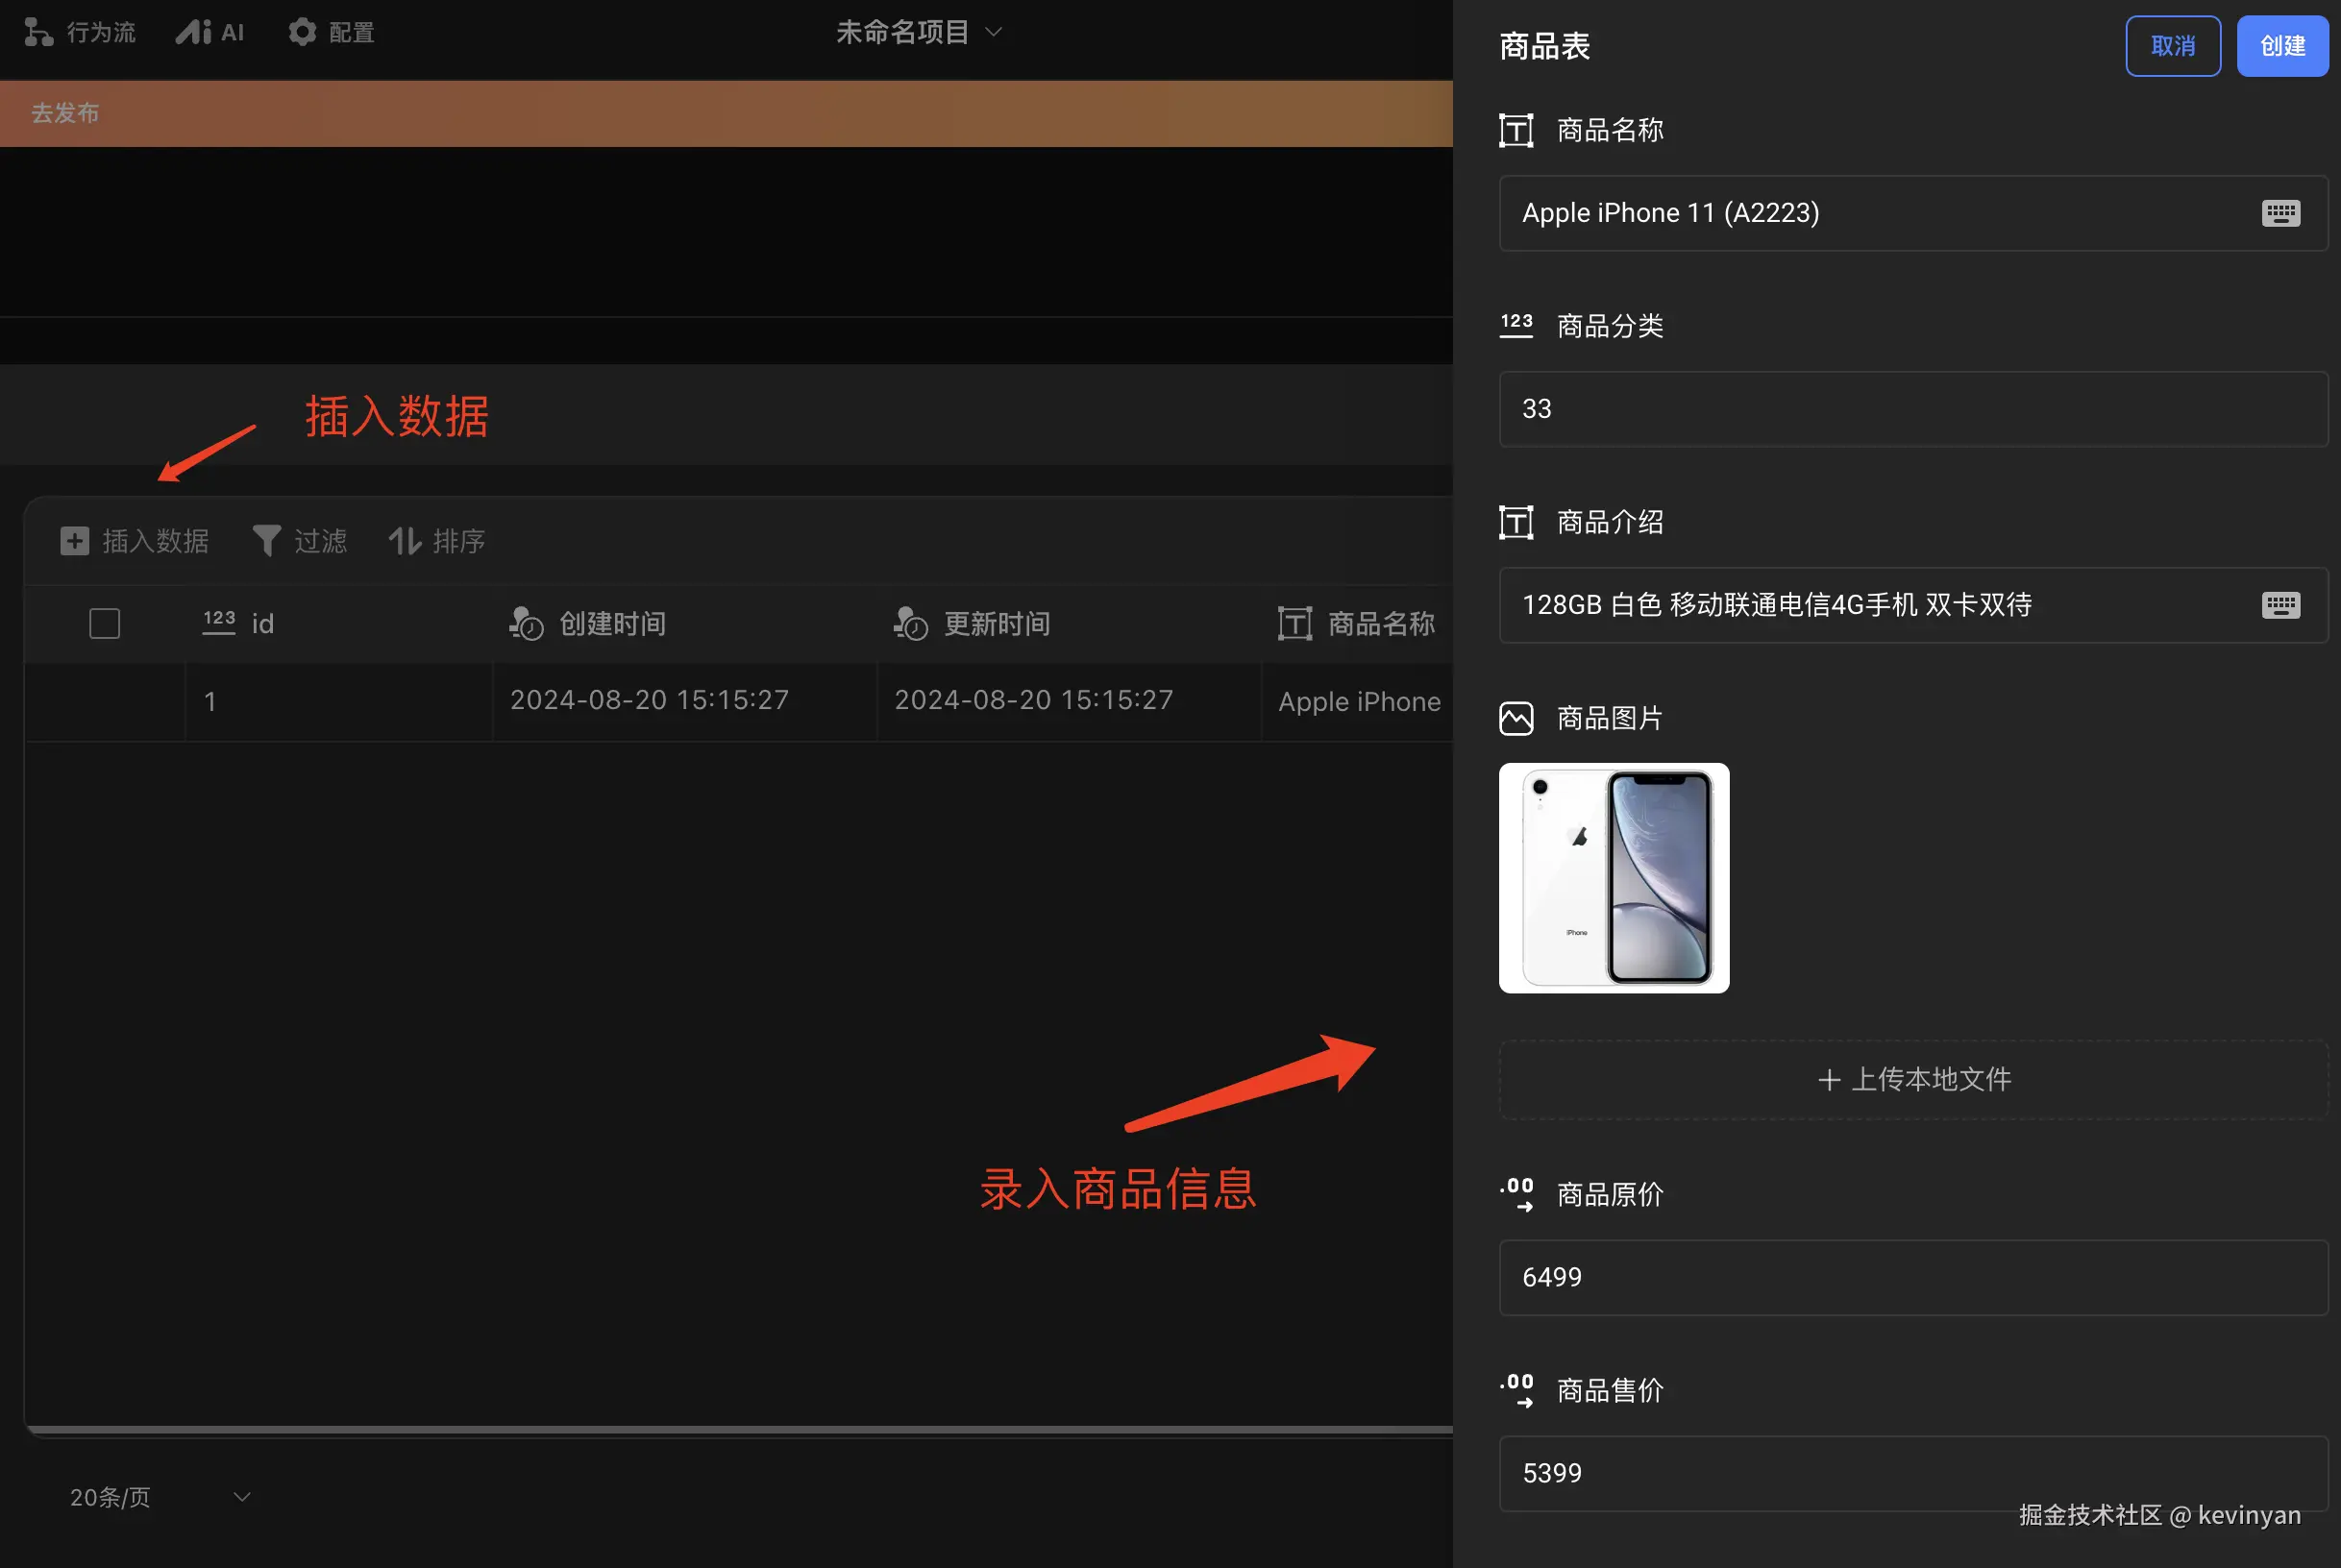Open the 行为流 flow icon

click(38, 32)
